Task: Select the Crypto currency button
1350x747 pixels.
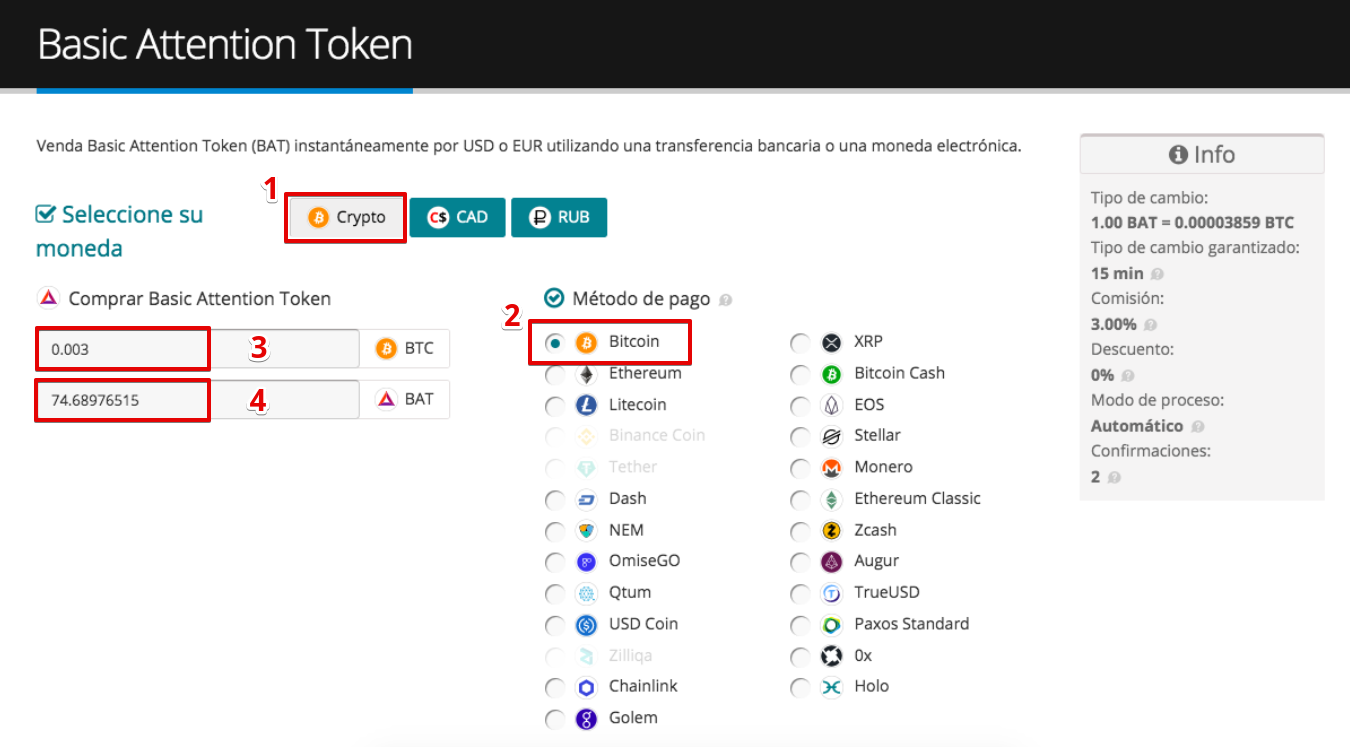Action: point(347,217)
